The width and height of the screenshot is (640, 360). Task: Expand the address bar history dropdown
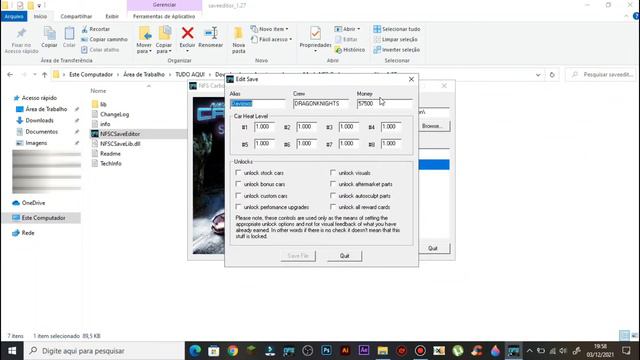[538, 75]
